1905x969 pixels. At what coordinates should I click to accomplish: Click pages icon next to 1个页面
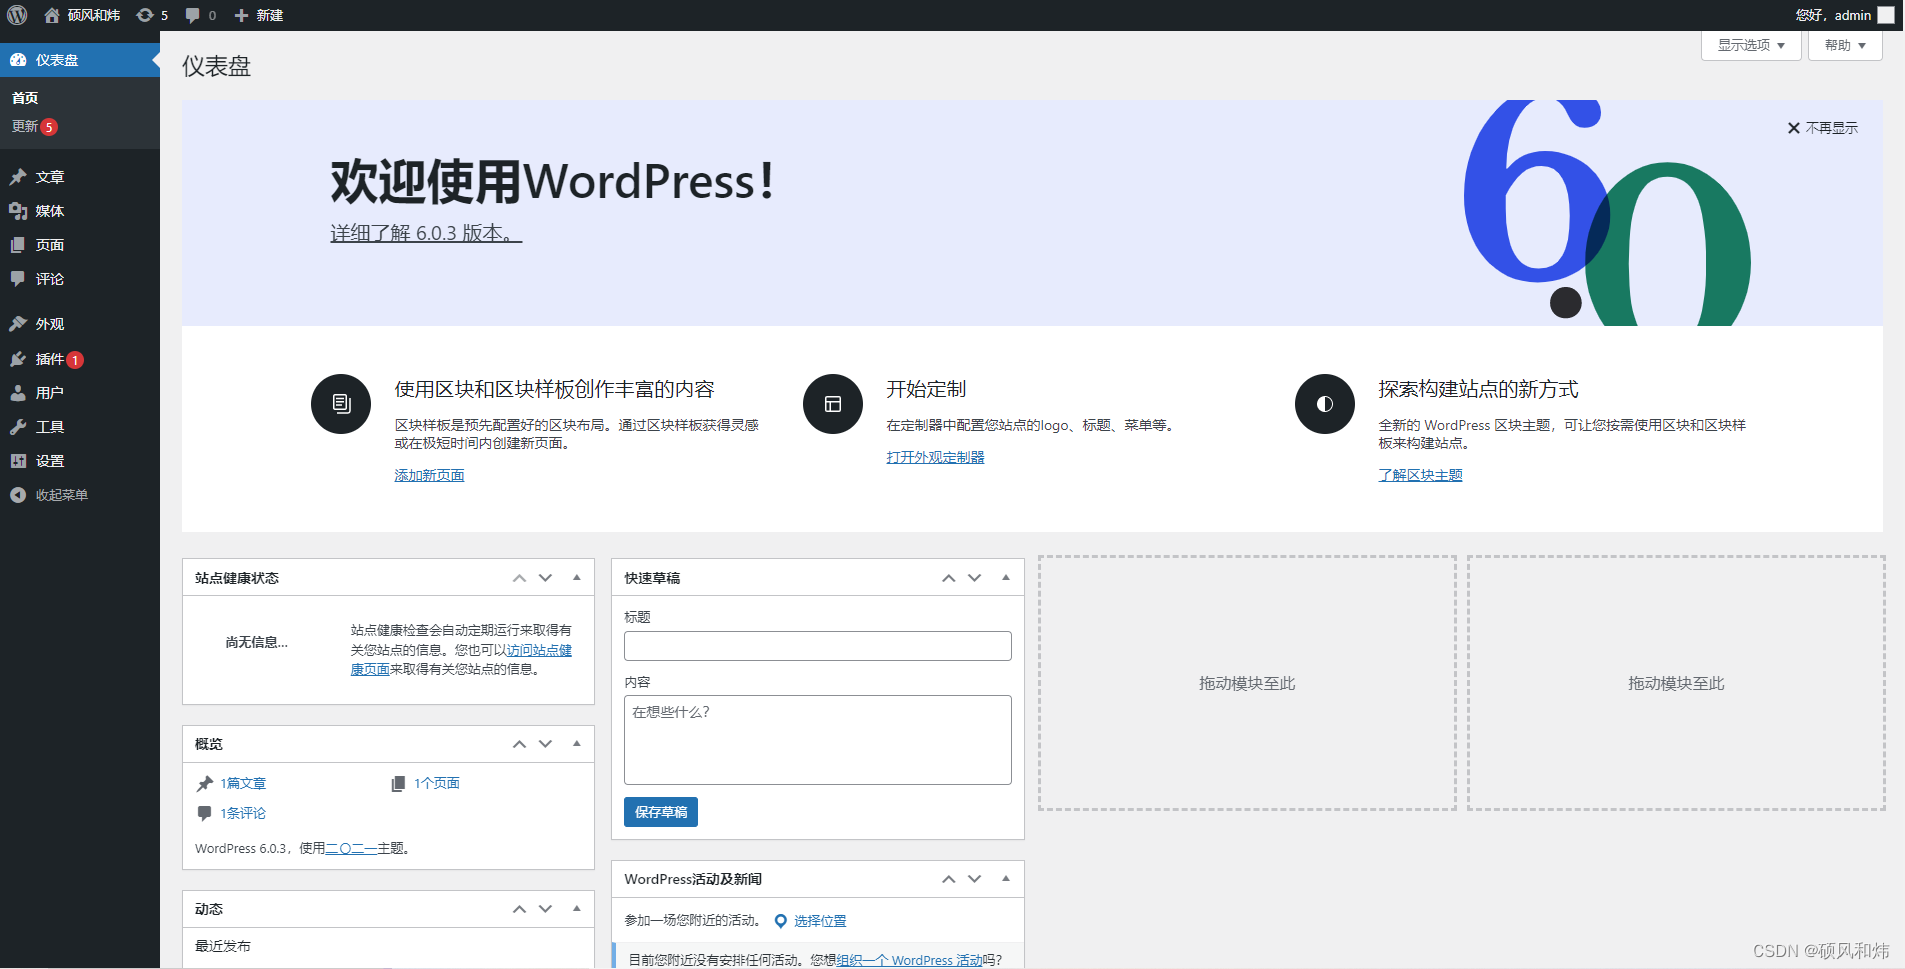coord(398,783)
